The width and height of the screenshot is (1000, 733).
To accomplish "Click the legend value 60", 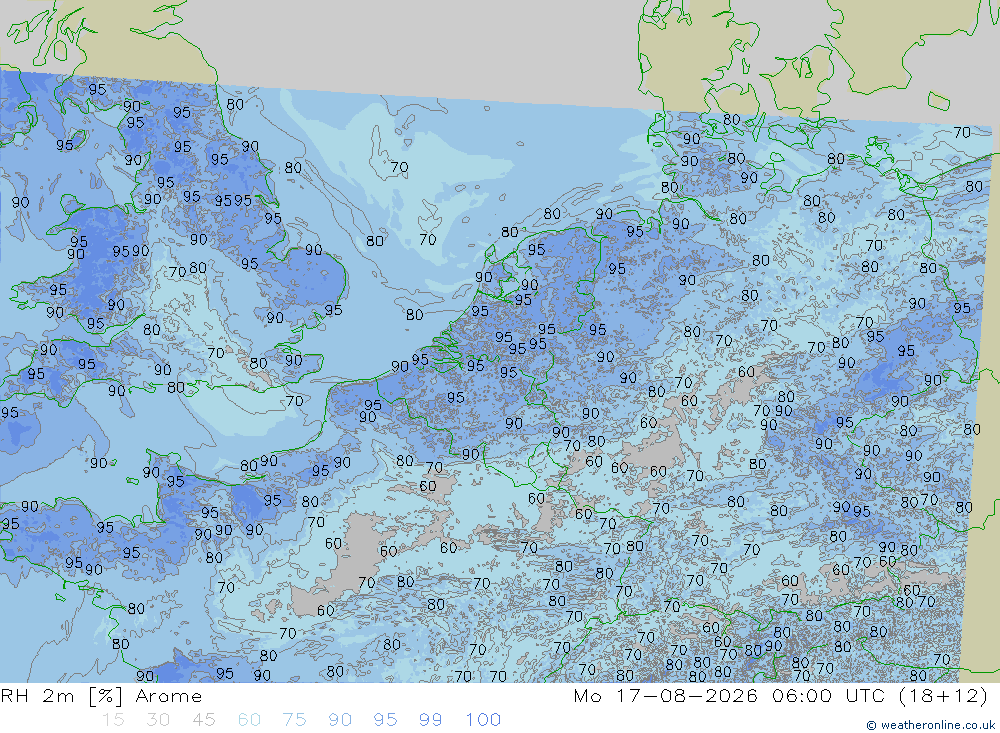I will click(249, 720).
